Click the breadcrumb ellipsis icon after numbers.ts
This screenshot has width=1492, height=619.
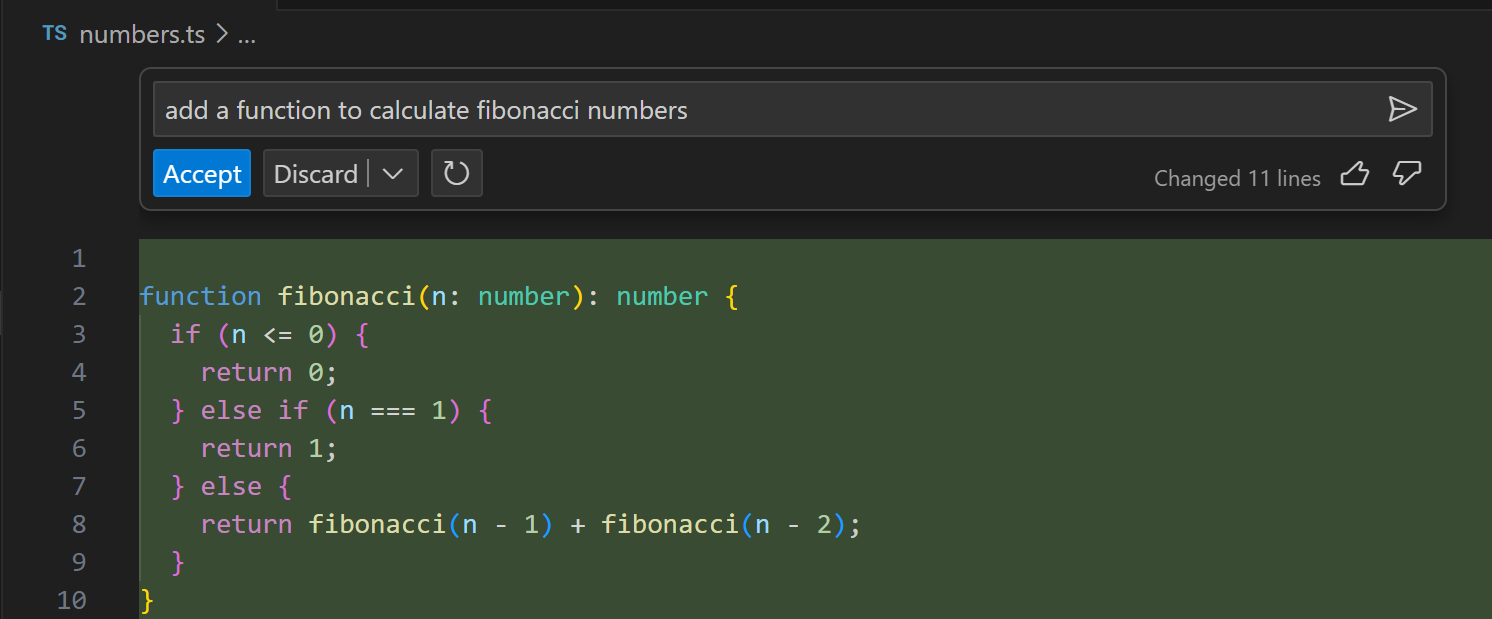click(247, 35)
